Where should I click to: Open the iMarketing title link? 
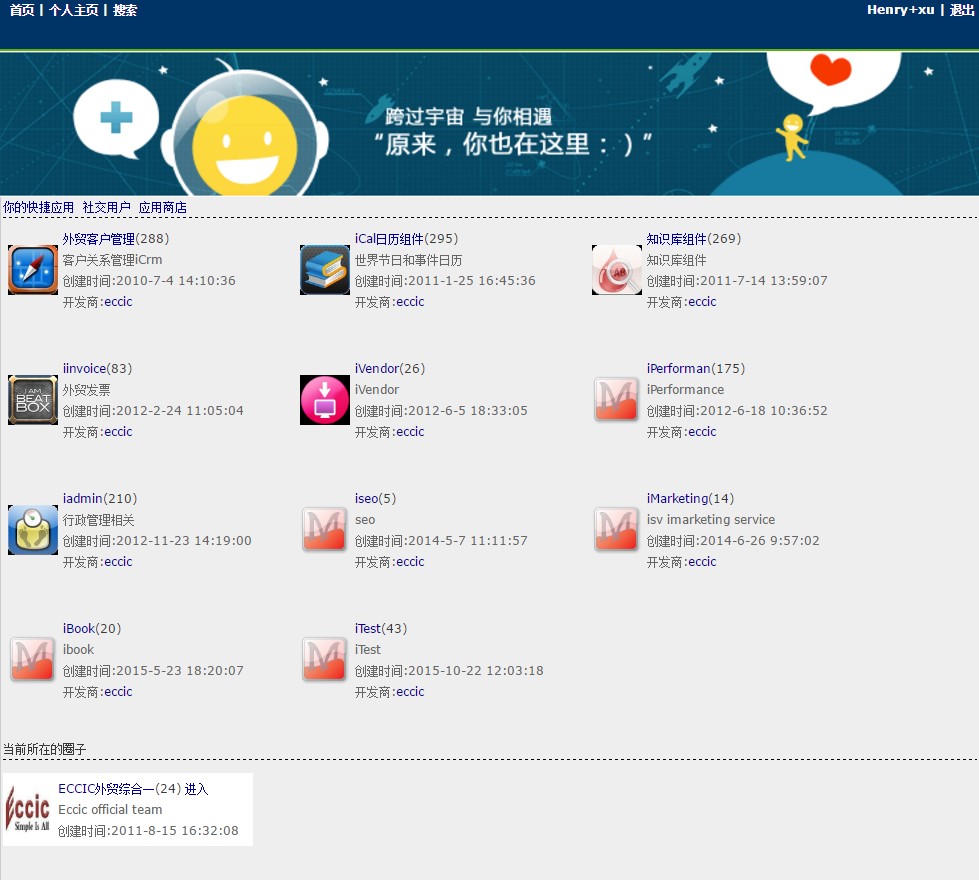coord(677,498)
